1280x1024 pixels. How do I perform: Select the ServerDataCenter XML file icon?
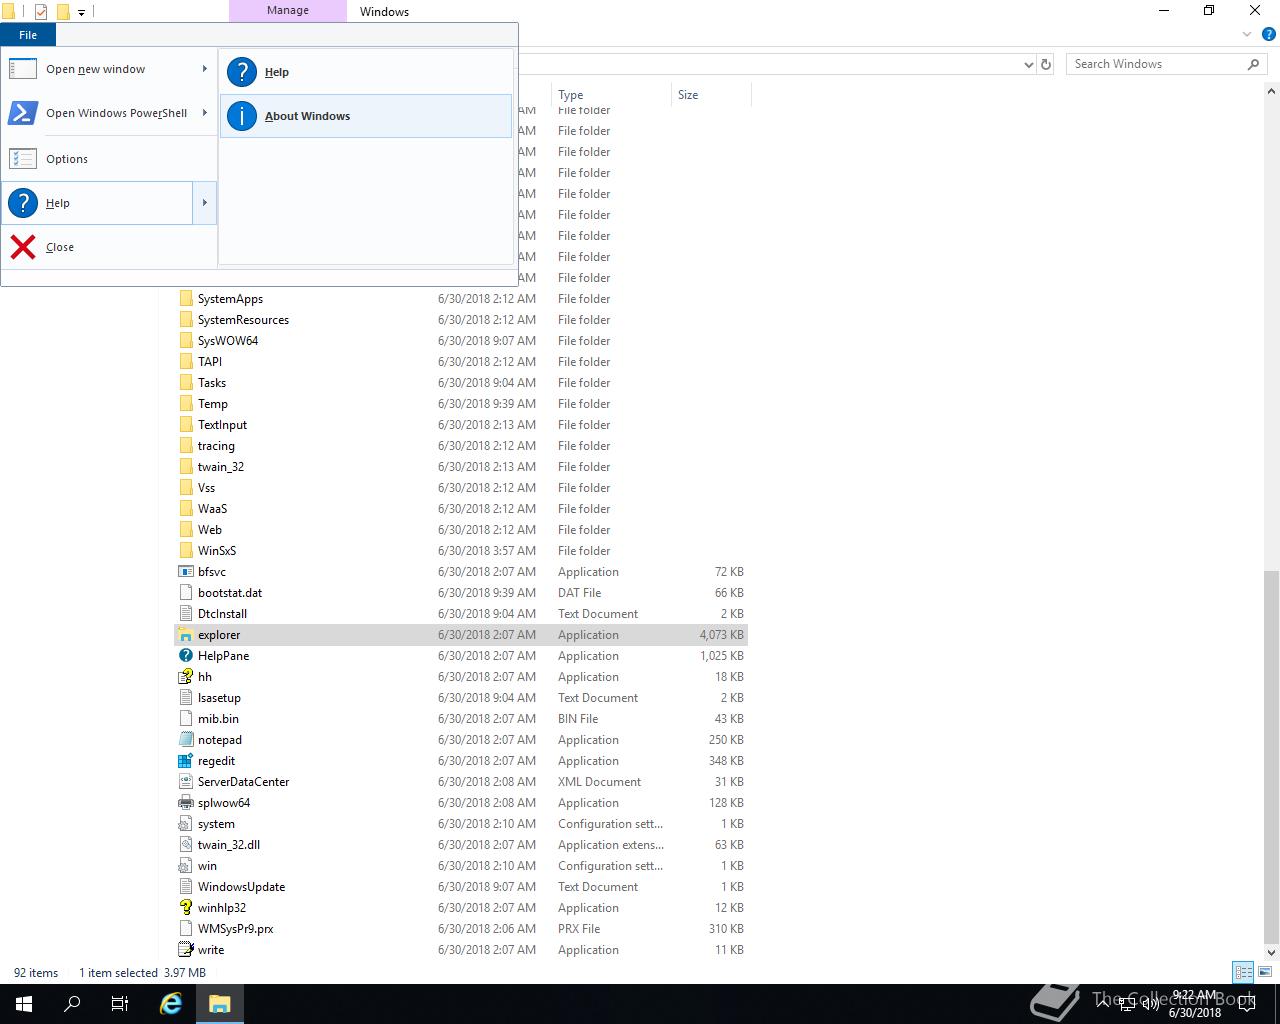pos(186,782)
